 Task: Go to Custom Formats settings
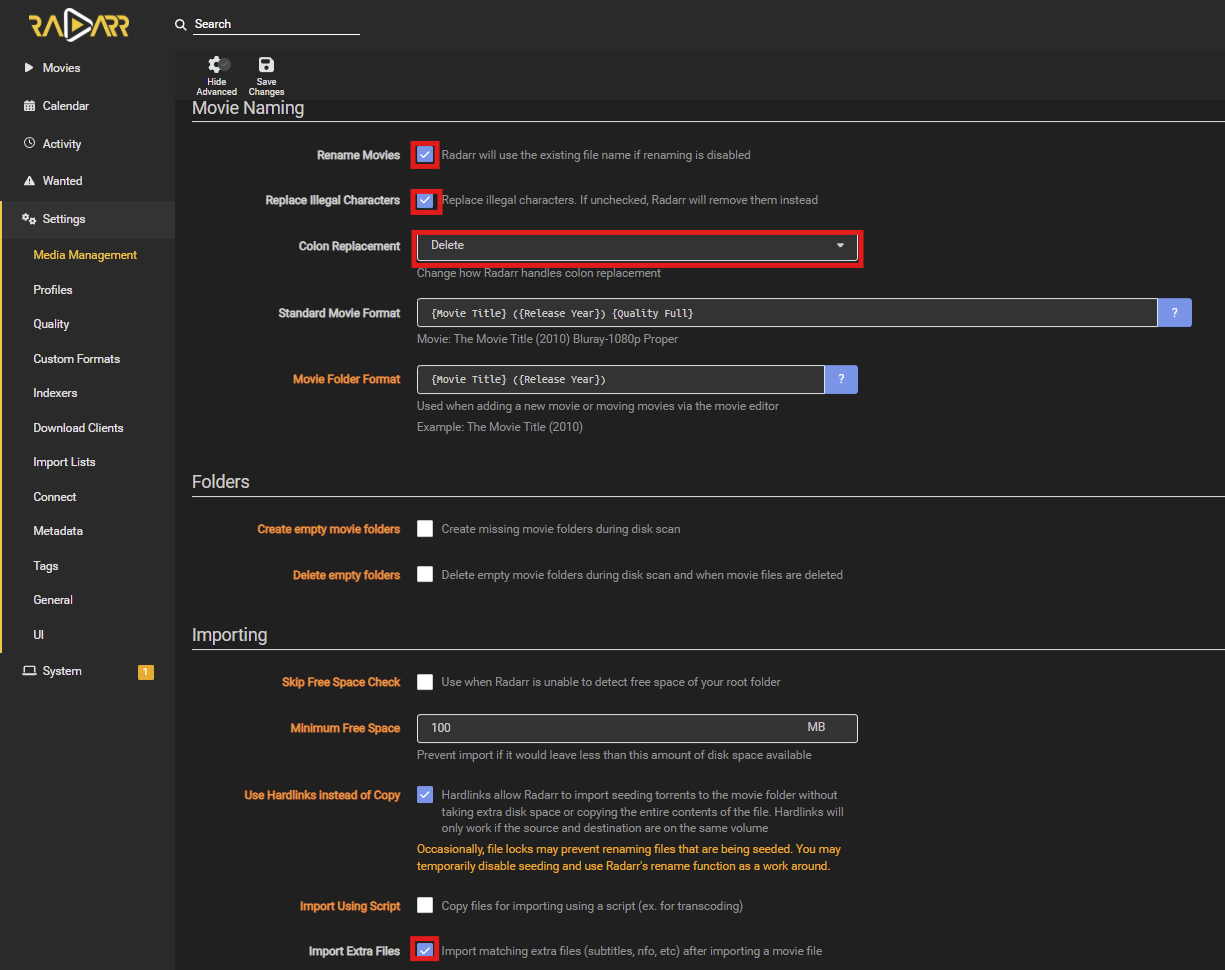pyautogui.click(x=76, y=359)
